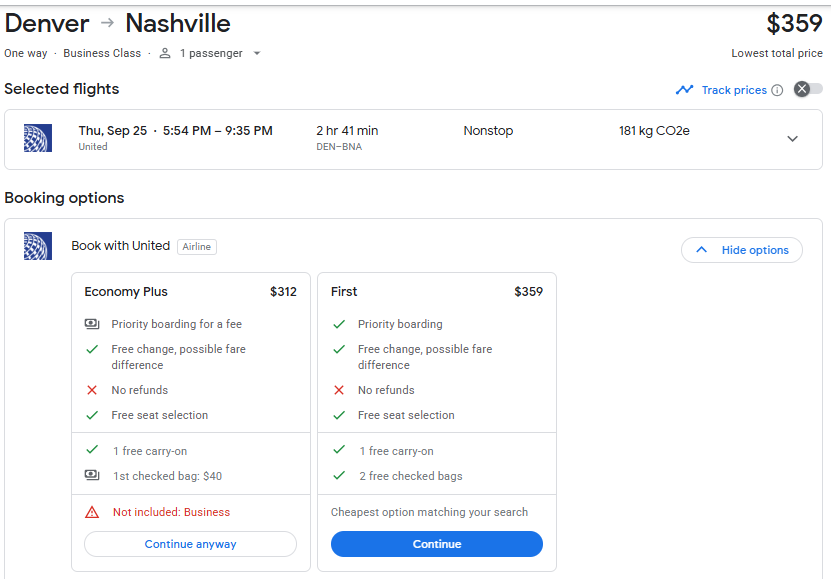Click the red warning triangle icon
Viewport: 831px width, 579px height.
(92, 512)
